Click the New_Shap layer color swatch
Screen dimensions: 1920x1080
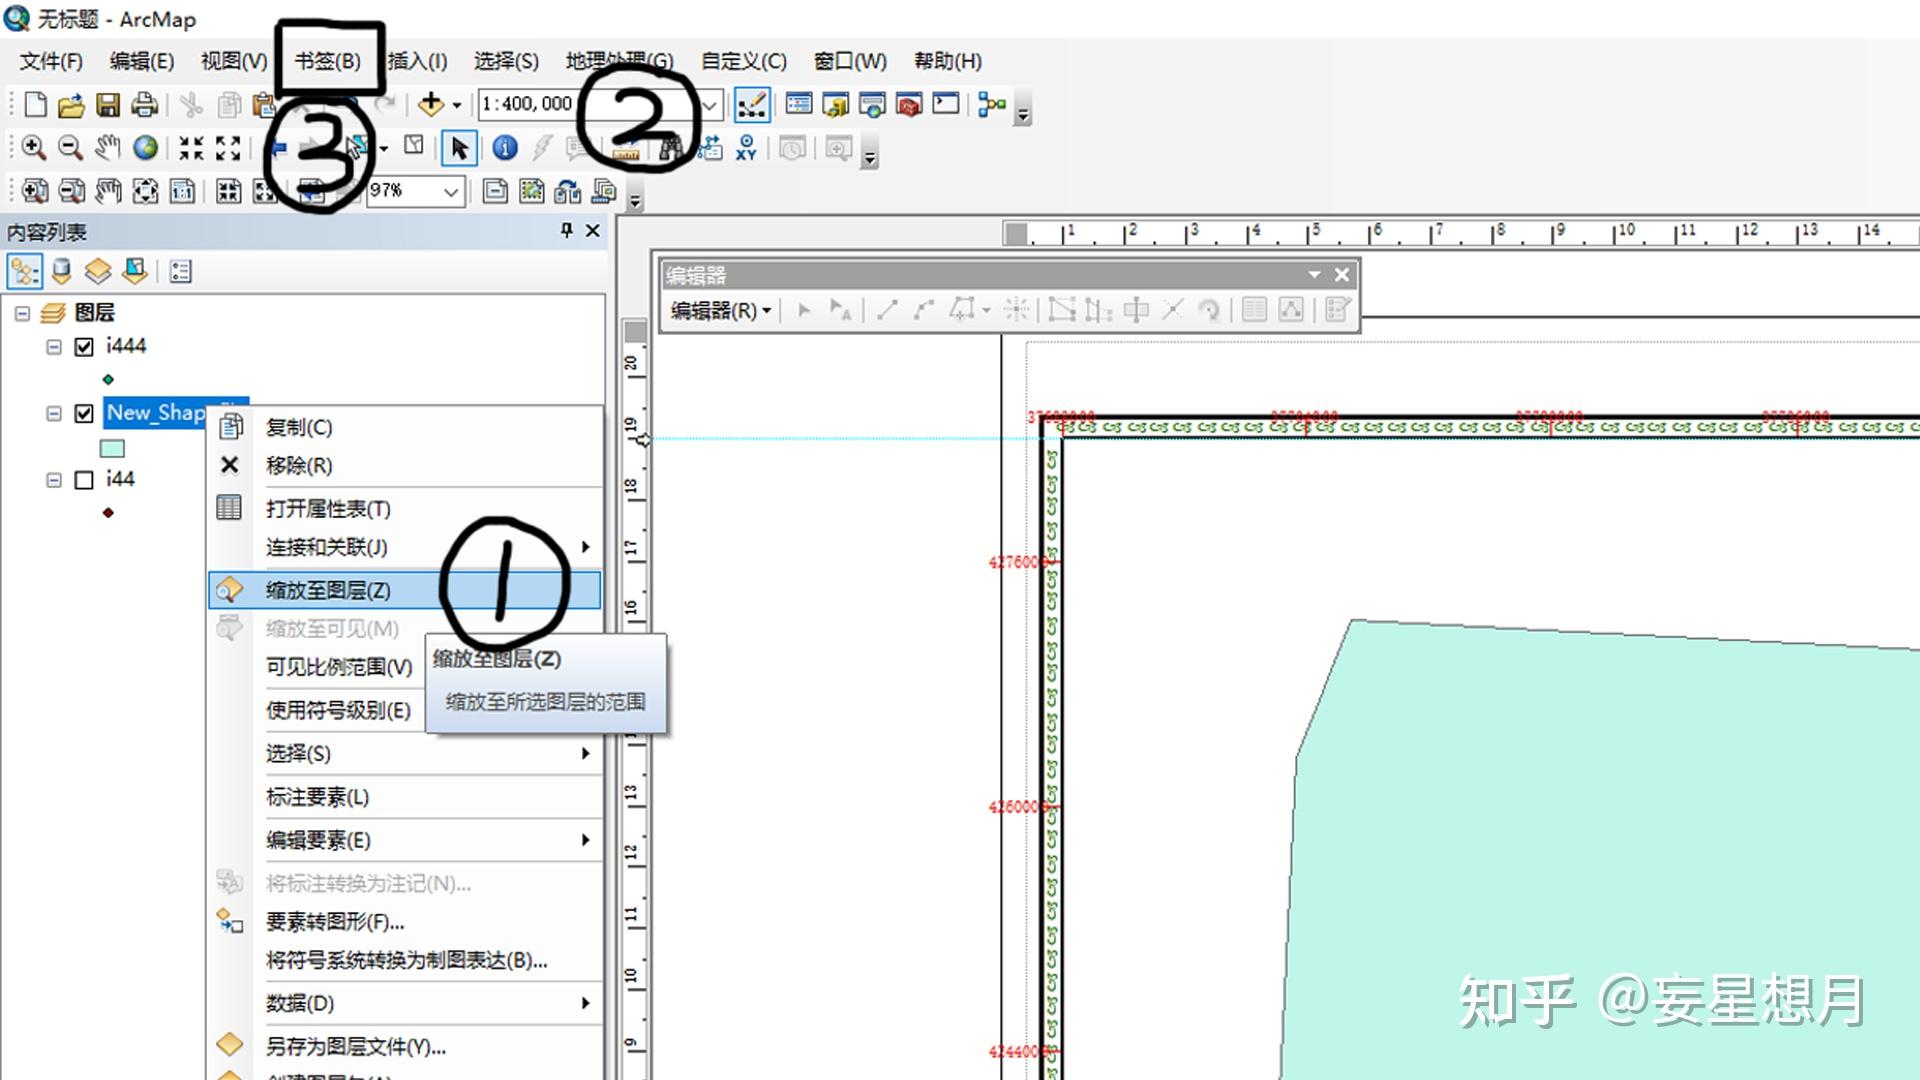[x=112, y=448]
